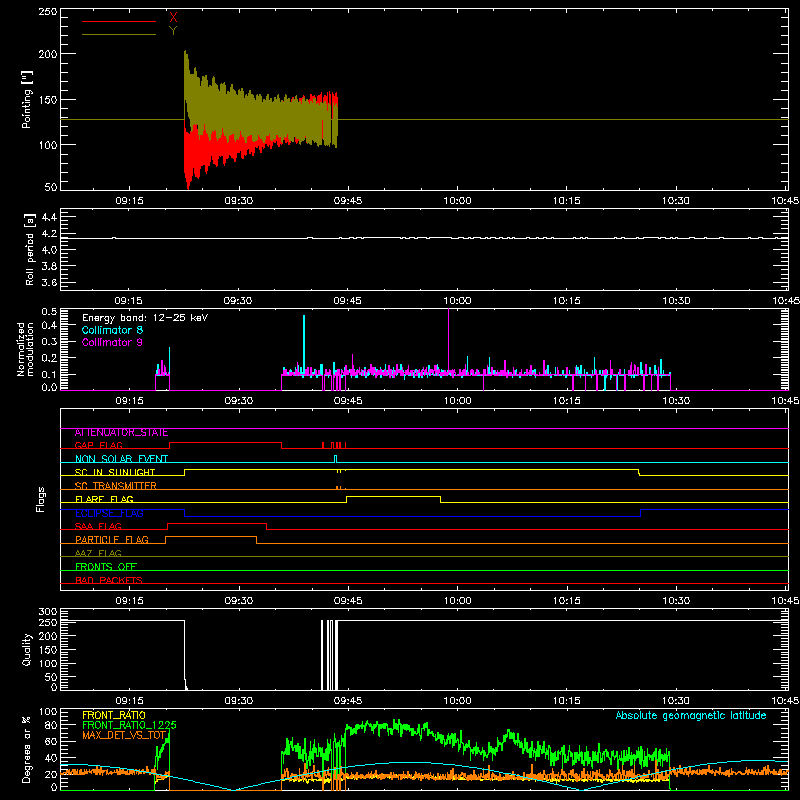
Task: Click the orange MAX_DET_VS_TOT legend entry
Action: [124, 735]
